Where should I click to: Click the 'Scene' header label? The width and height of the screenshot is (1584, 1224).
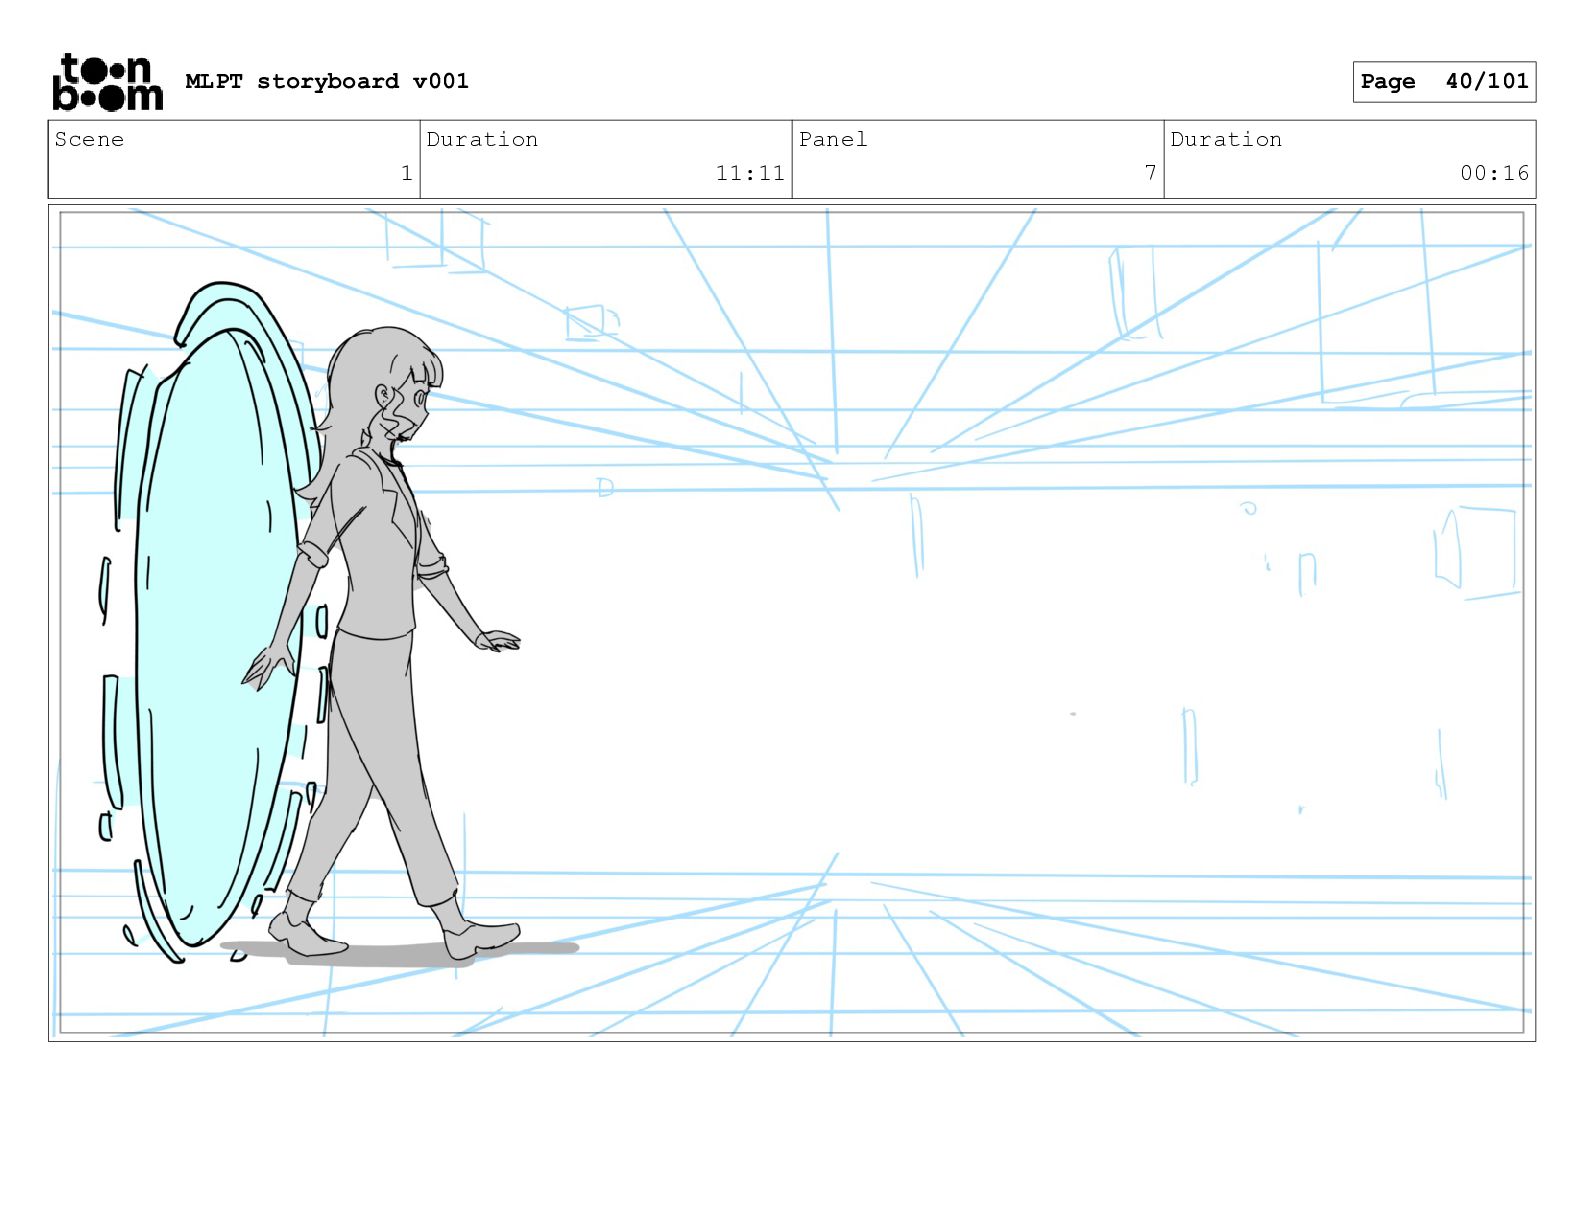[x=89, y=139]
